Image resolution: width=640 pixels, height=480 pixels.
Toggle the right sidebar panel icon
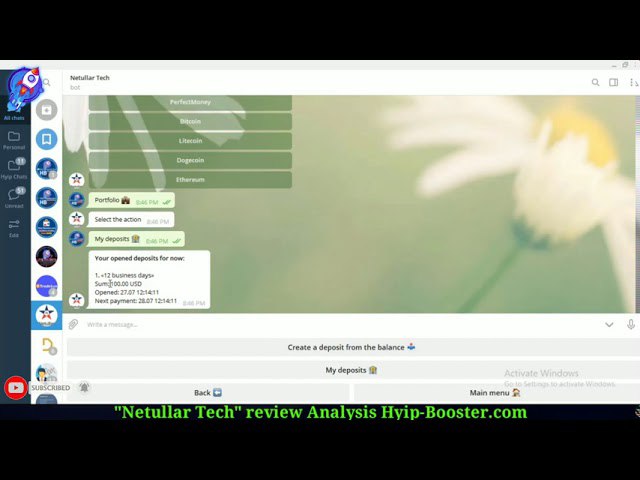click(613, 82)
